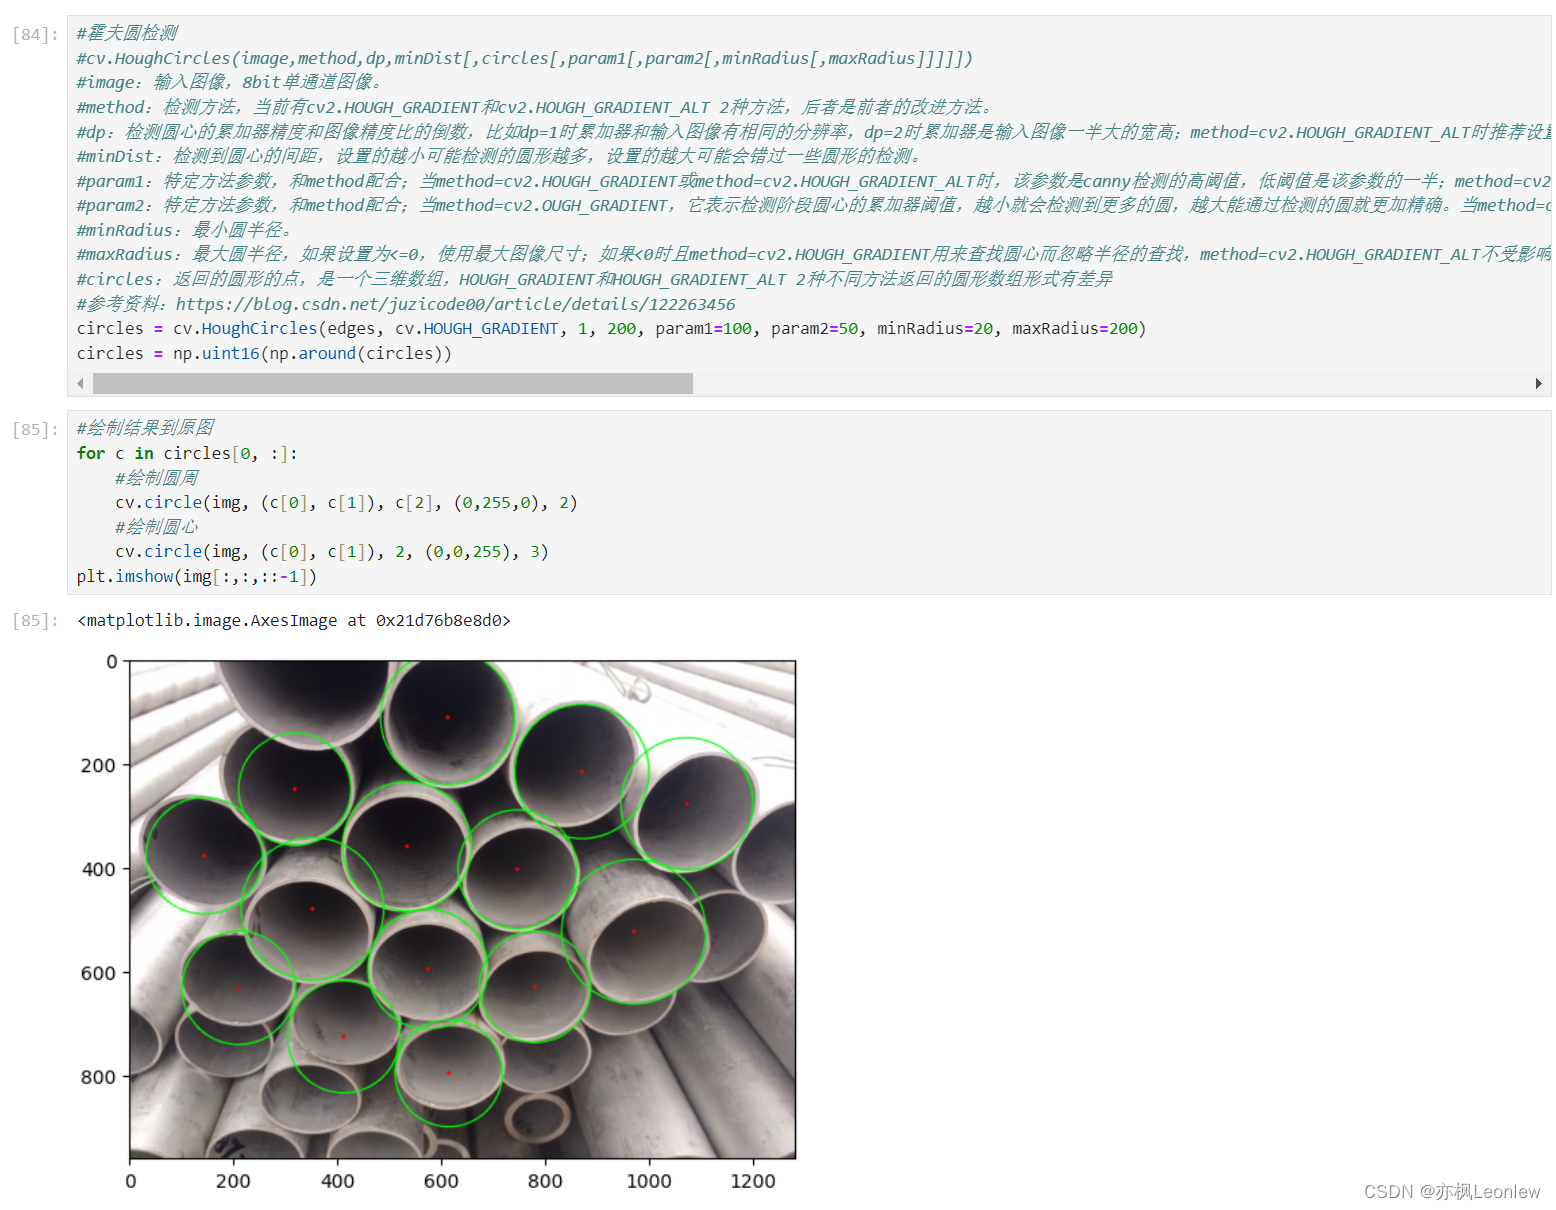
Task: Click the y-axis tick label 400
Action: (99, 870)
